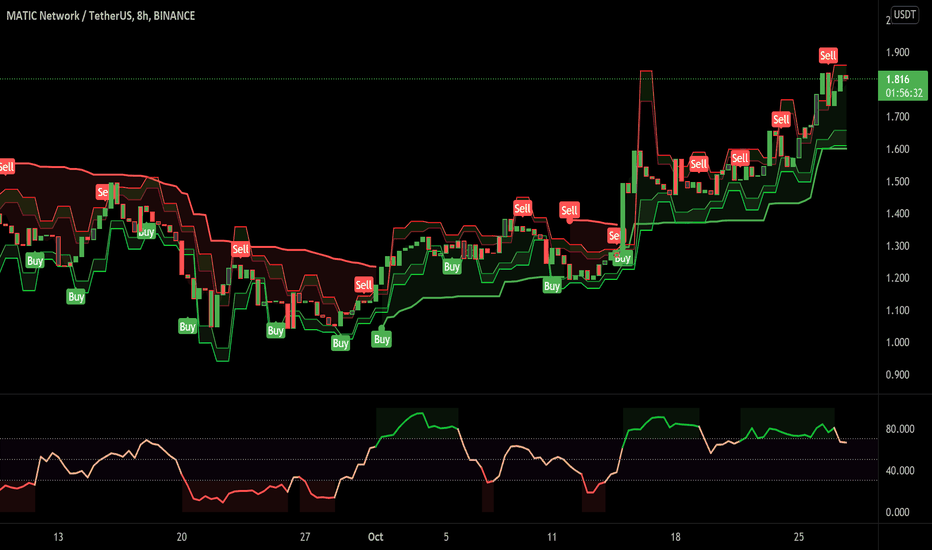Click the Buy signal above date 5

(452, 267)
